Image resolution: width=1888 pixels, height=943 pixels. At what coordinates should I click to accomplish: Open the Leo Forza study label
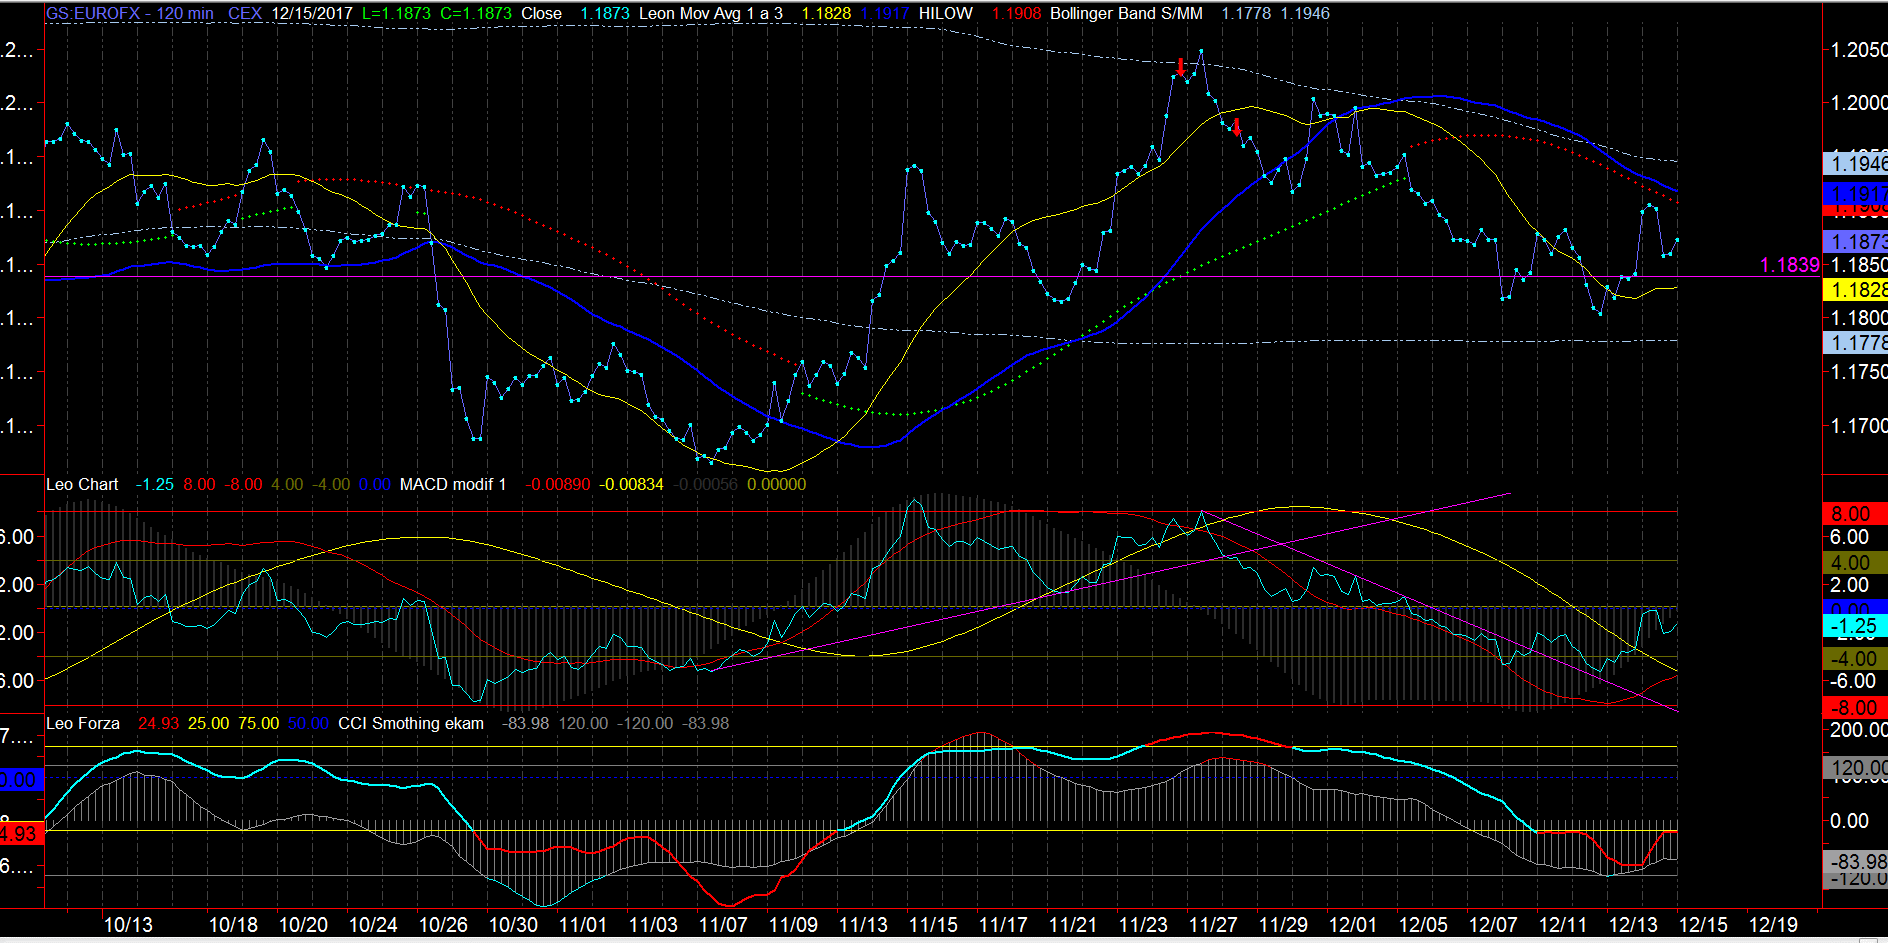tap(83, 724)
